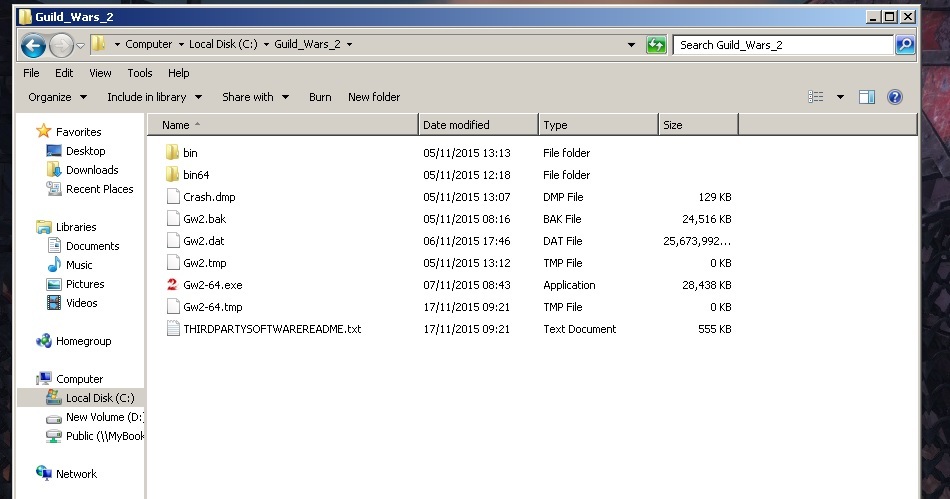Expand the Computer breadcrumb arrow

coord(181,45)
